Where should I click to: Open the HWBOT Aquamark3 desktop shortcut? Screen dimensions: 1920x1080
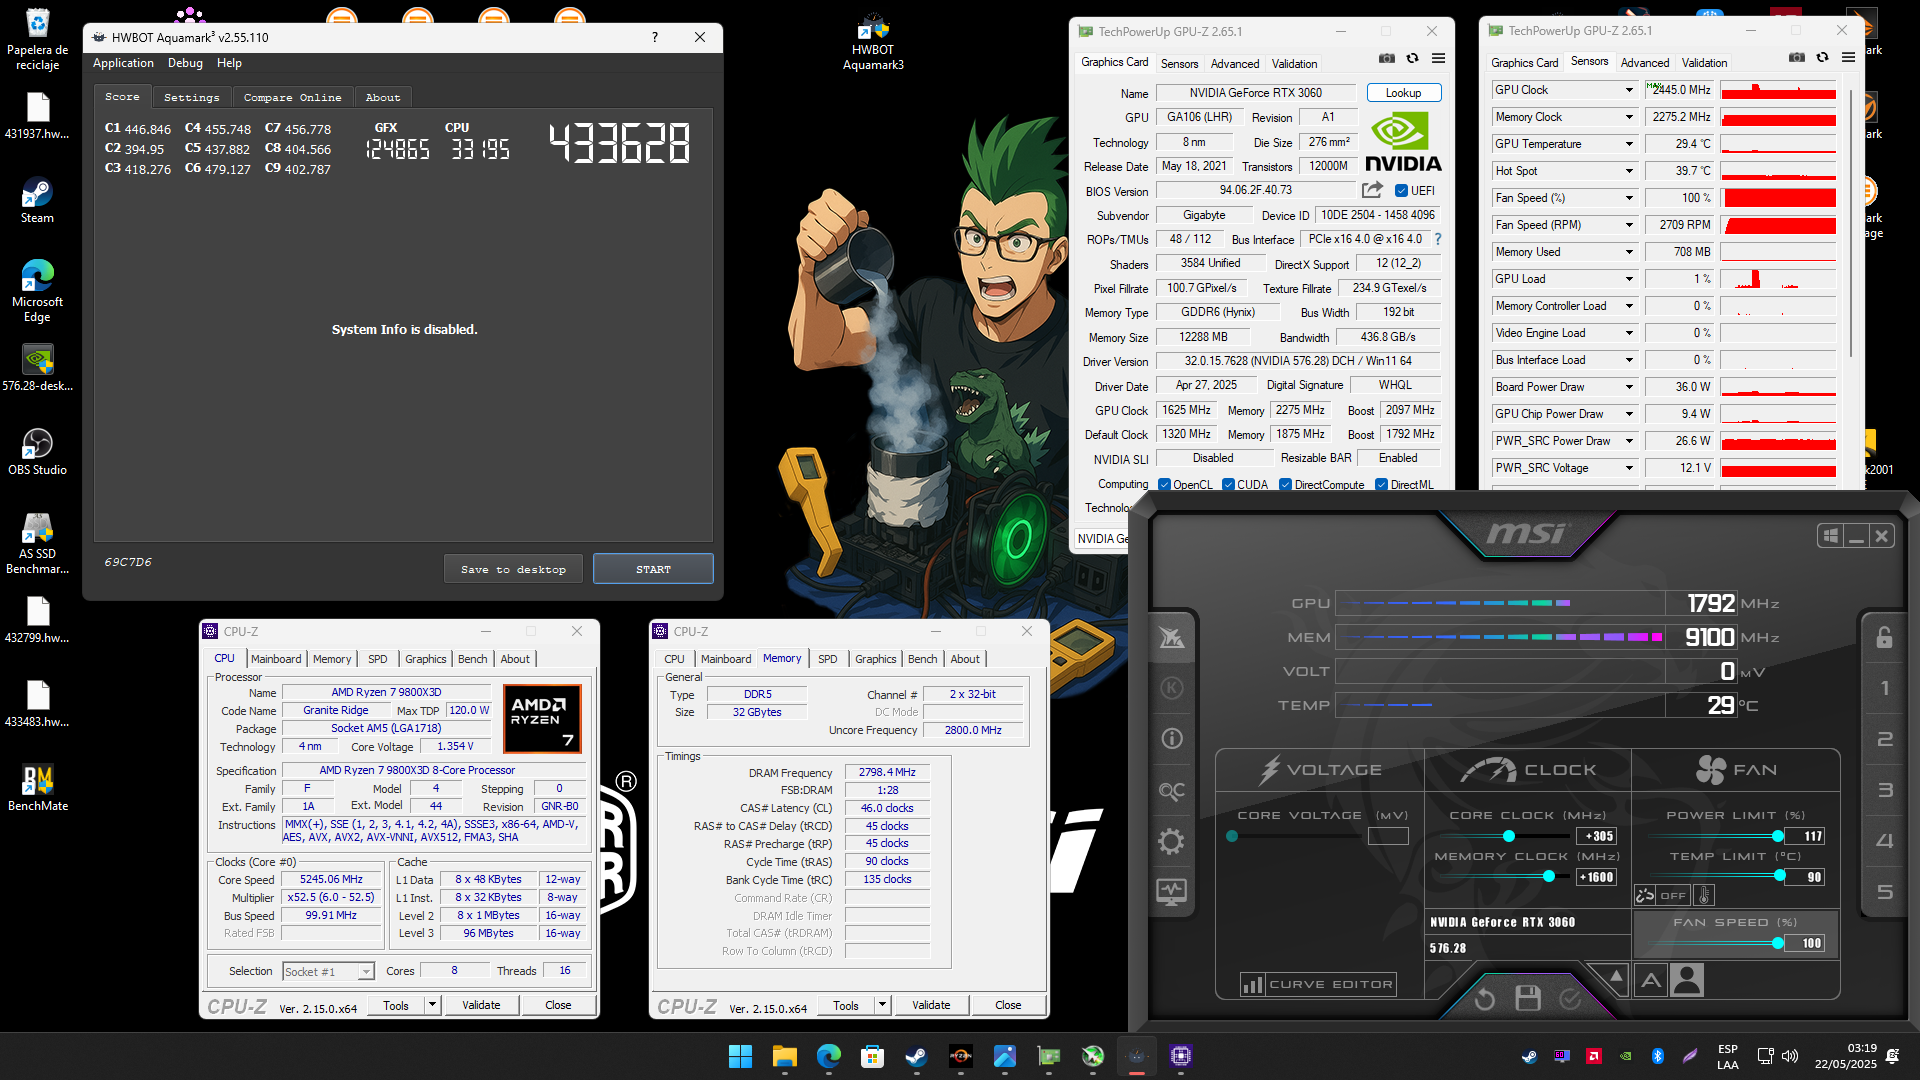pyautogui.click(x=873, y=42)
